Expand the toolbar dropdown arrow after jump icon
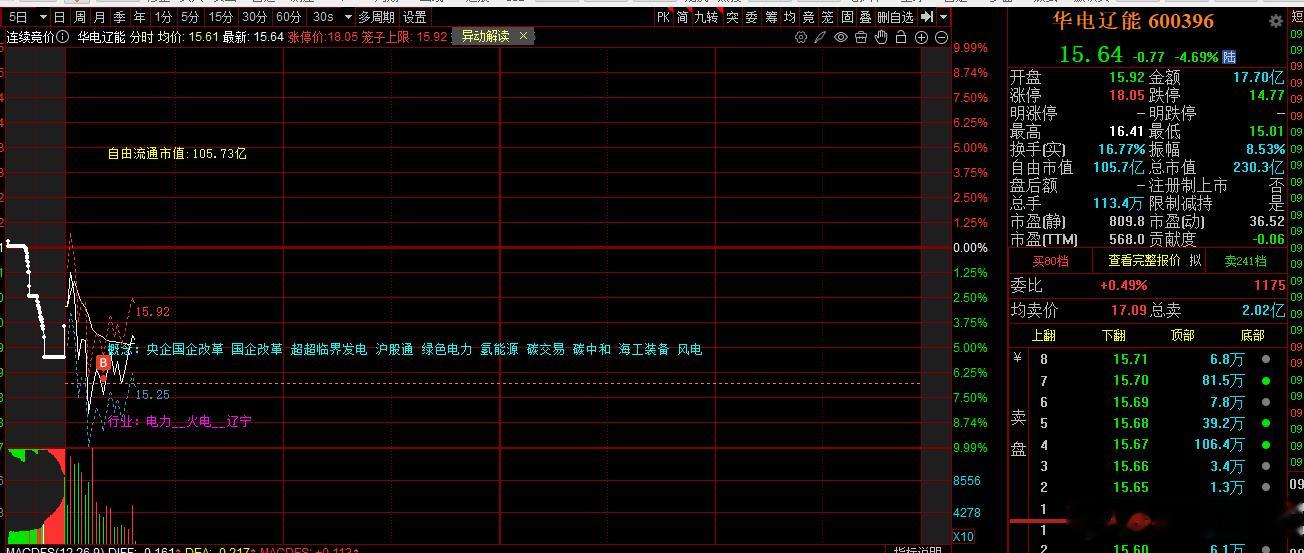 944,17
